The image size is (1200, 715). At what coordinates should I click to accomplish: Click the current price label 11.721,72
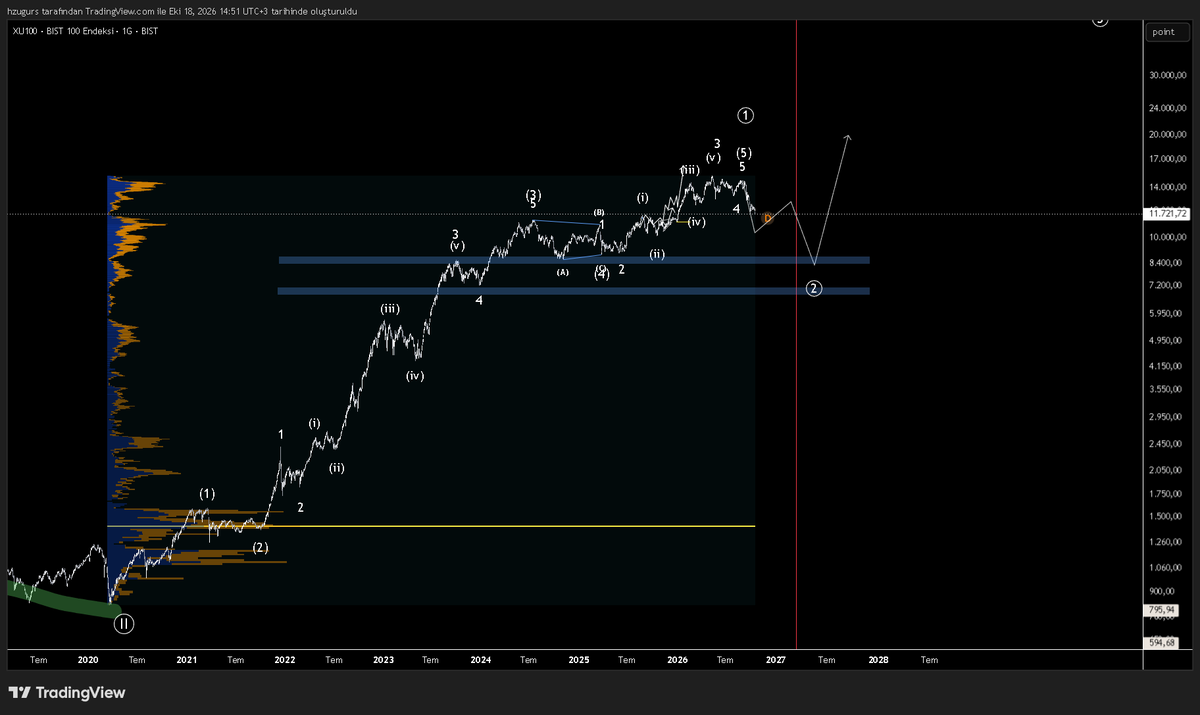click(1168, 213)
